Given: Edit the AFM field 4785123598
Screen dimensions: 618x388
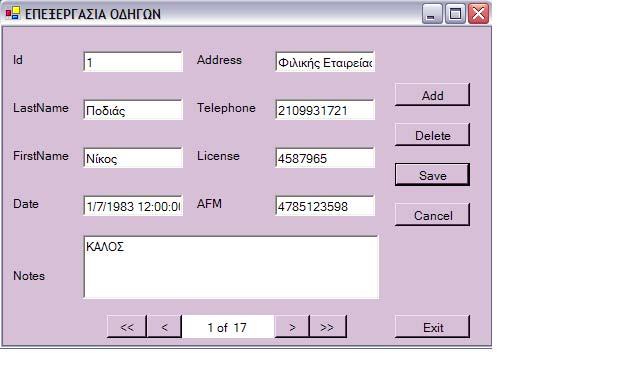Looking at the screenshot, I should coord(325,206).
